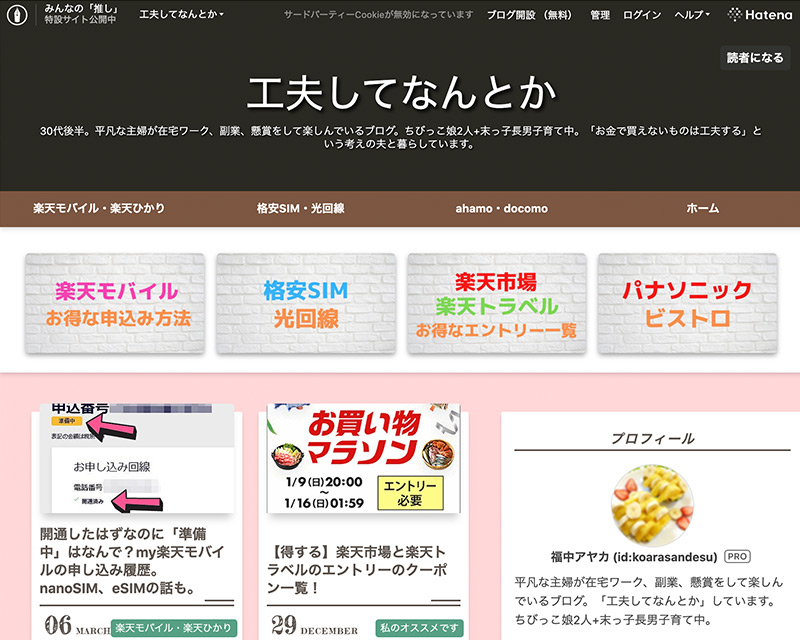Select 楽天モバイル・楽天ひかり navigation tab
This screenshot has height=640, width=800.
pyautogui.click(x=99, y=209)
